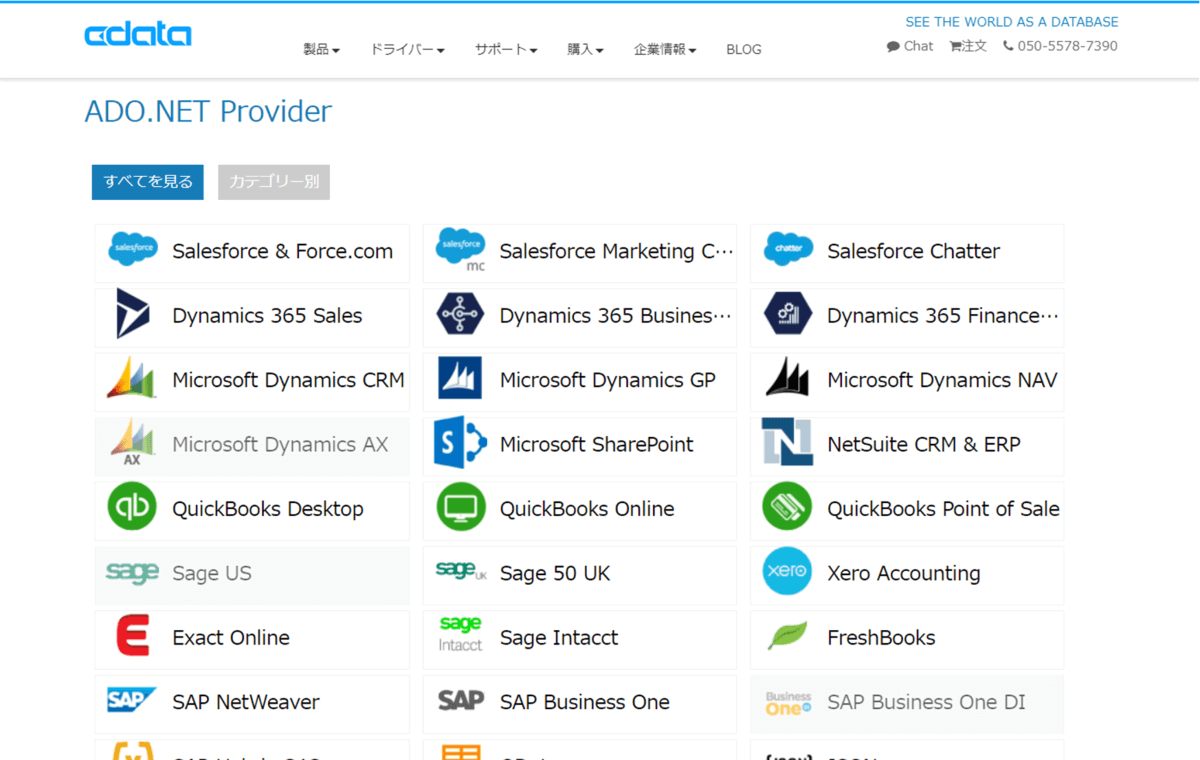
Task: Open the サポート dropdown menu
Action: click(506, 49)
